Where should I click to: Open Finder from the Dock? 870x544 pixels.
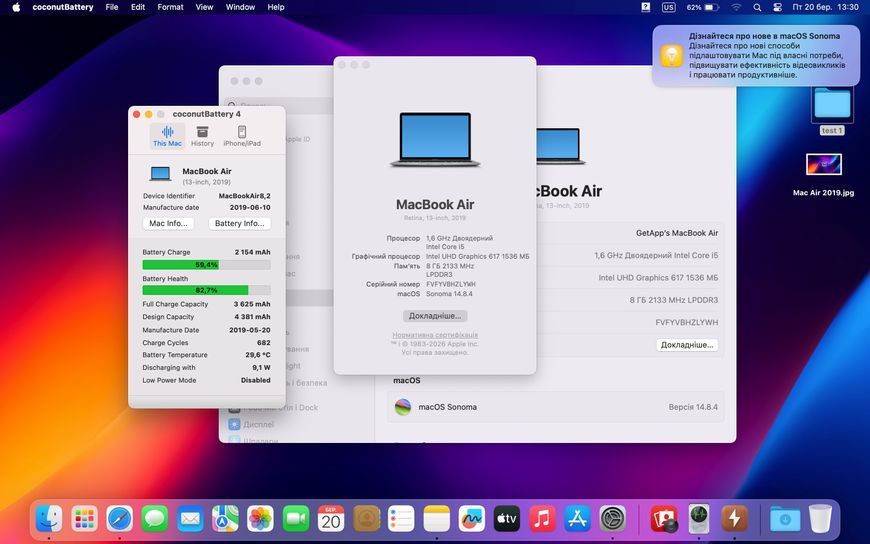pyautogui.click(x=49, y=518)
